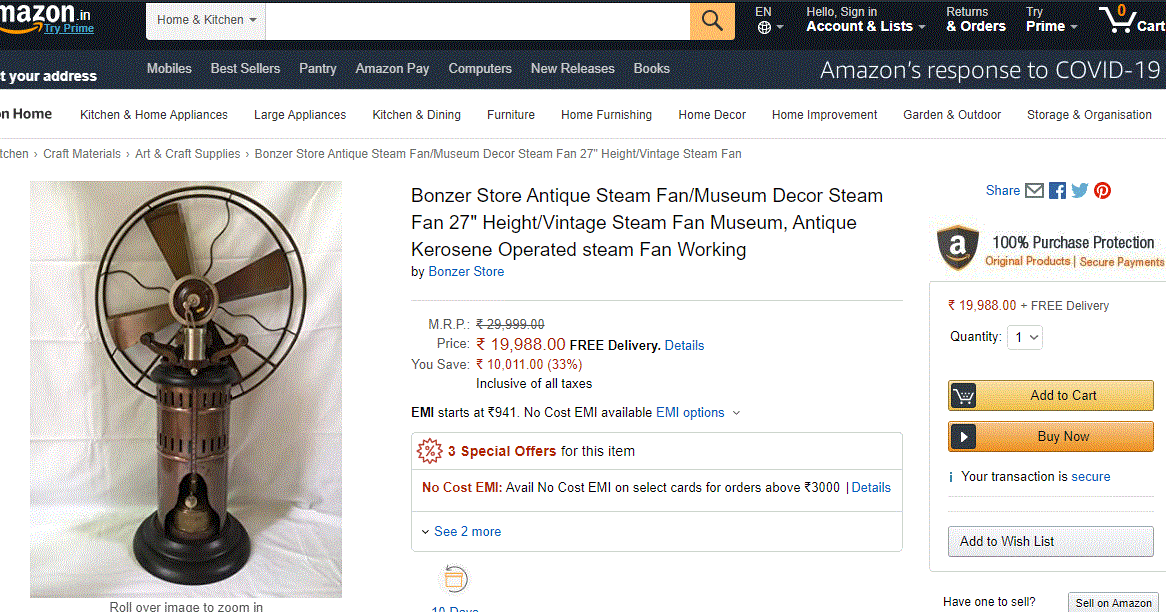The image size is (1166, 612).
Task: Share the product on Twitter
Action: (x=1079, y=190)
